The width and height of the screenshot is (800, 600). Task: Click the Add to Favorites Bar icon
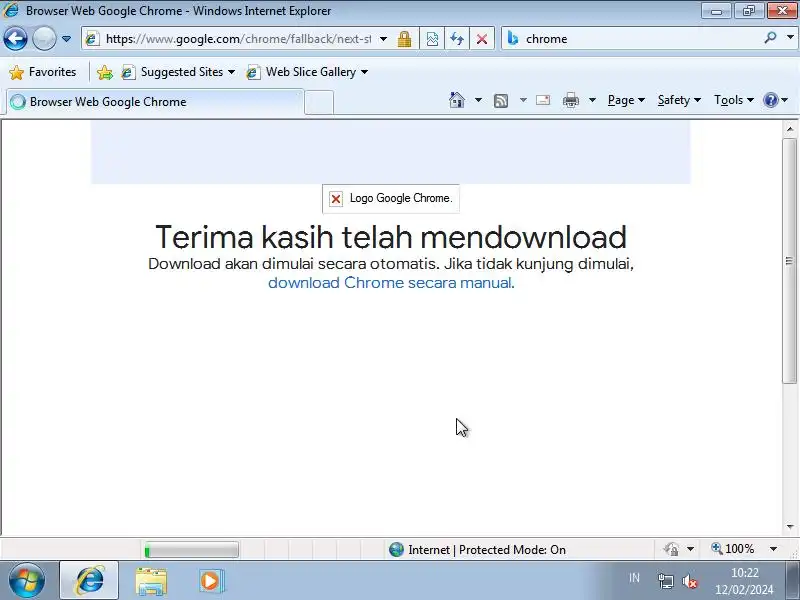[105, 72]
